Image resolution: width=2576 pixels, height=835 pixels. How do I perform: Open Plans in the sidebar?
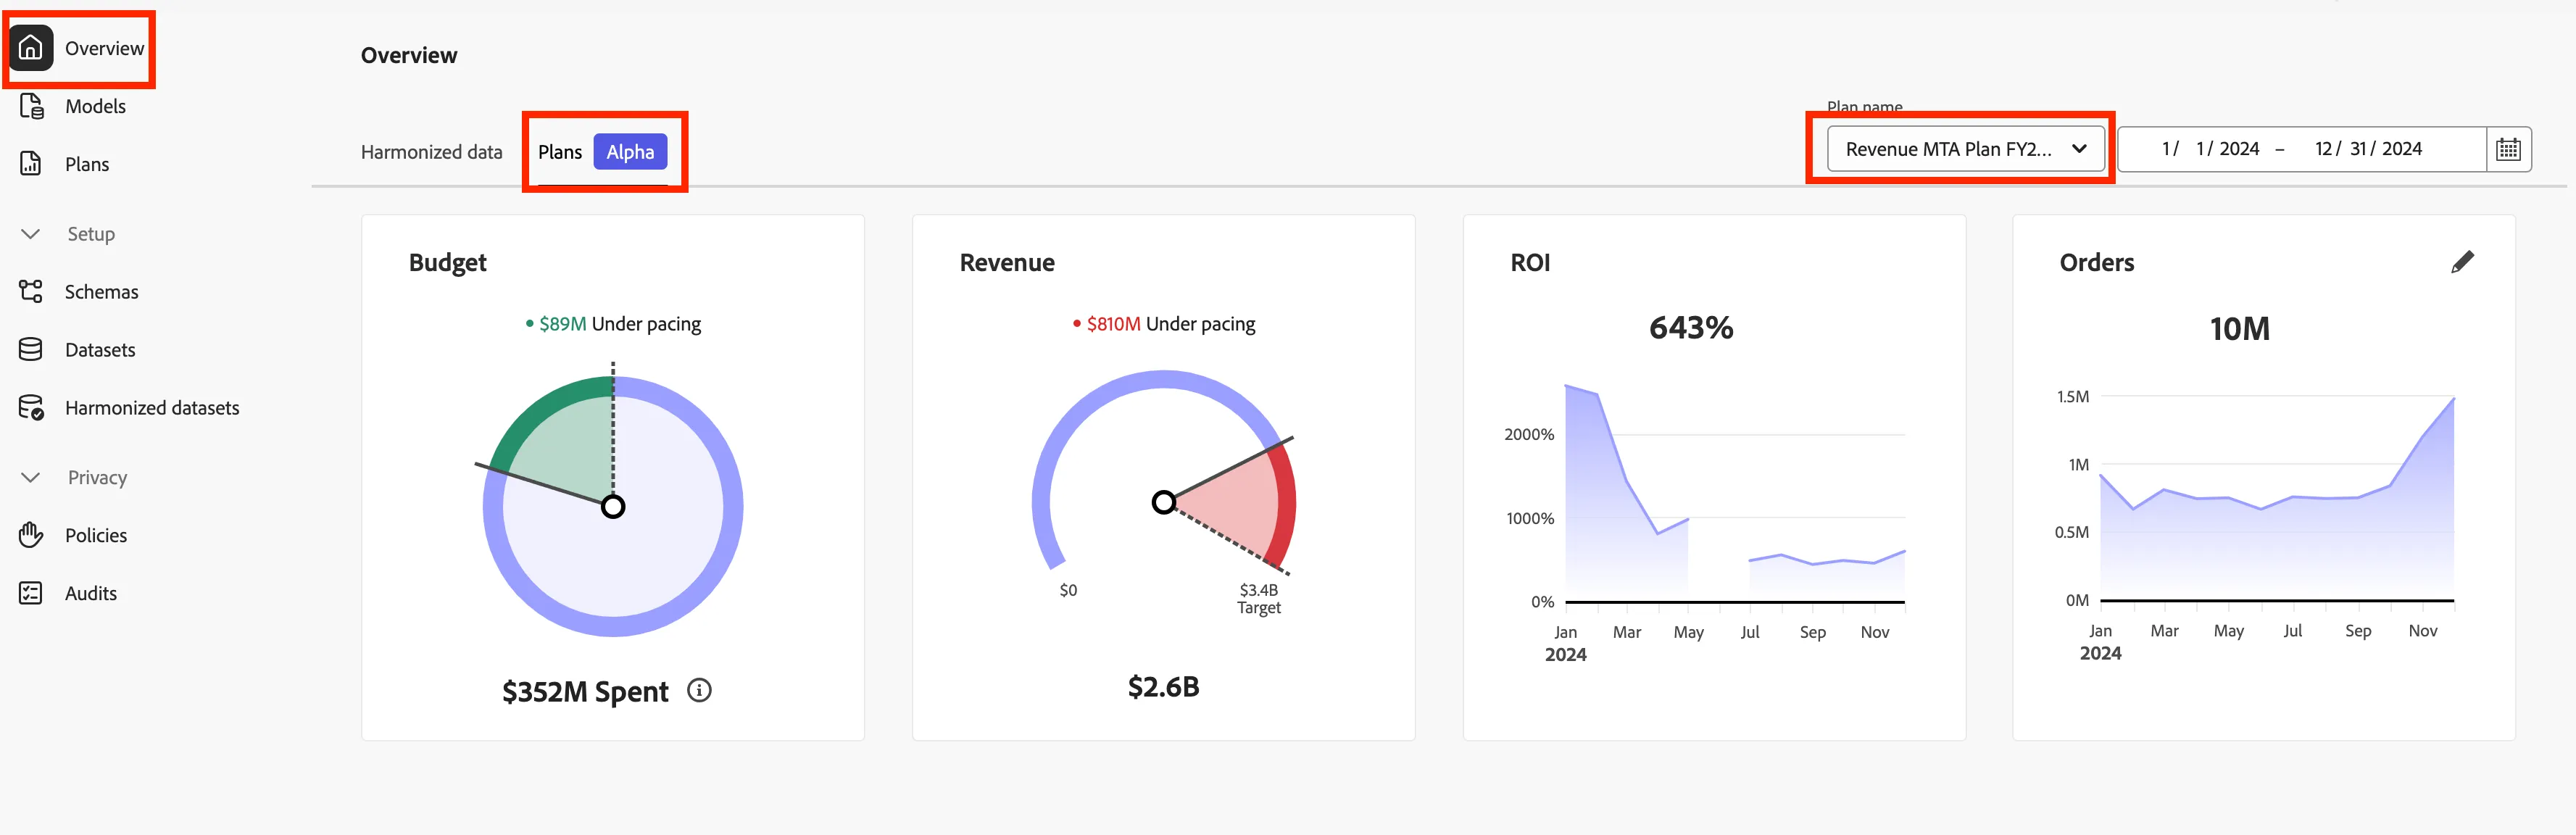(87, 164)
